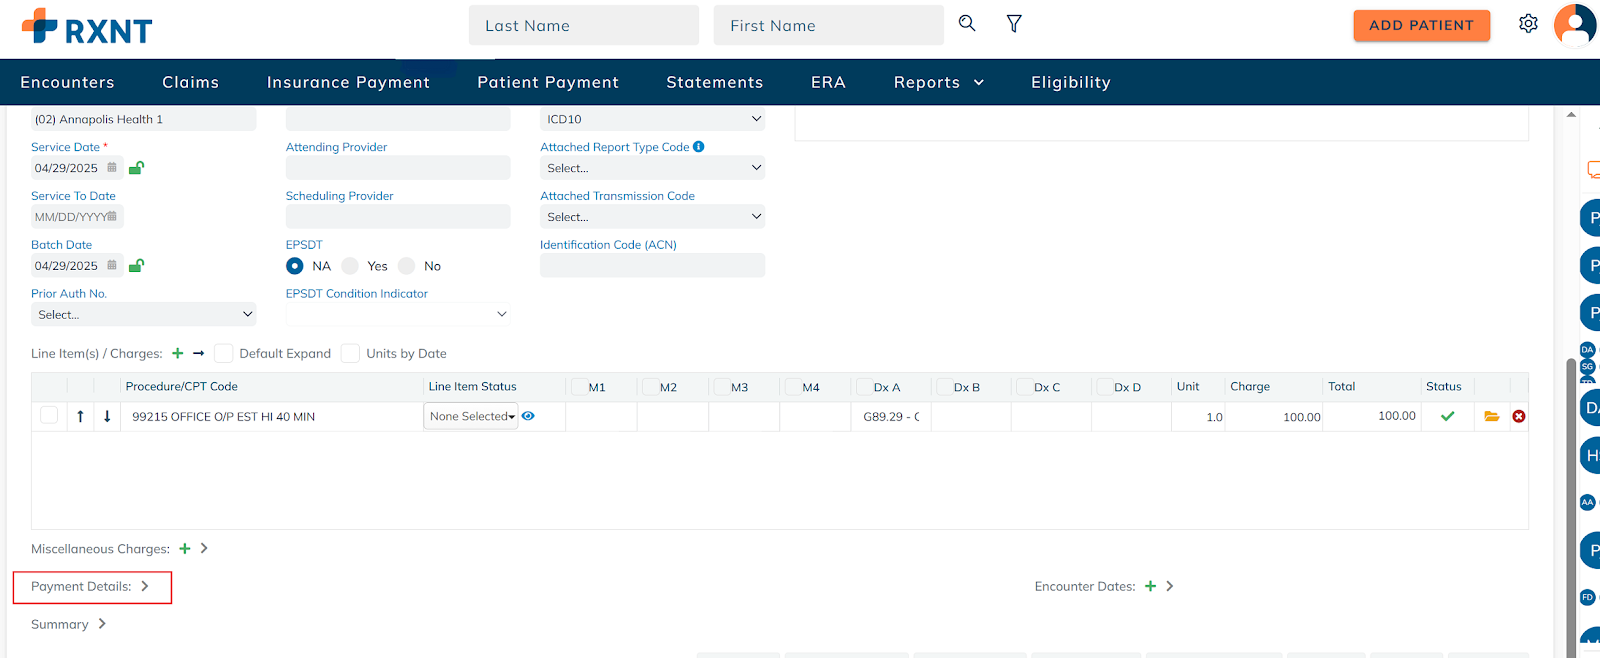Toggle the line item status eye icon
The width and height of the screenshot is (1600, 658).
528,416
